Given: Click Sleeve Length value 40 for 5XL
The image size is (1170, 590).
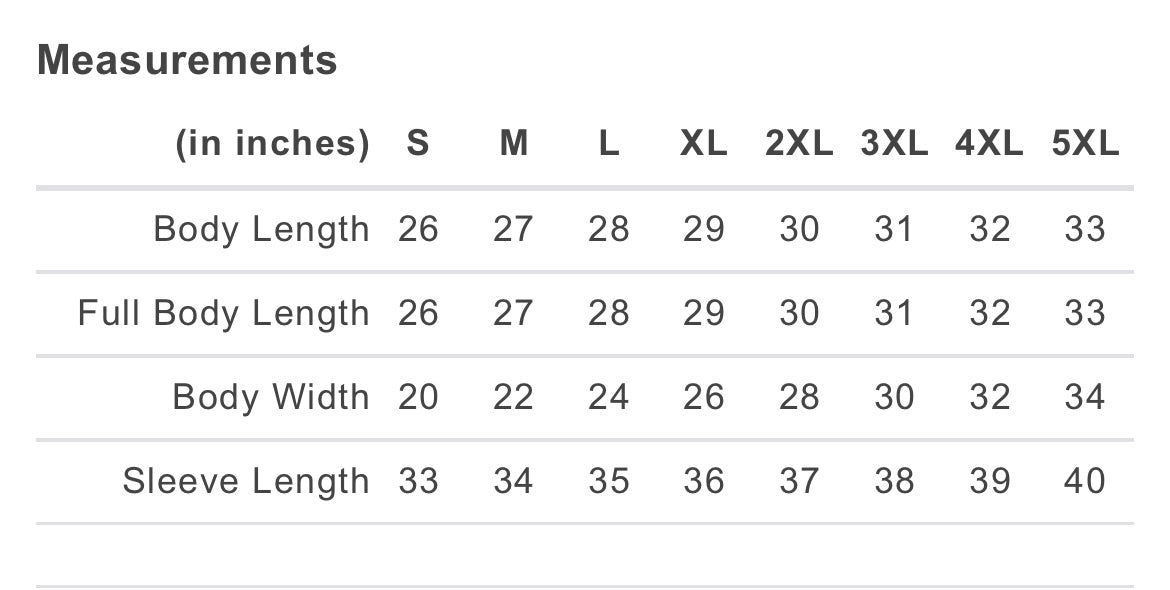Looking at the screenshot, I should (x=1085, y=481).
